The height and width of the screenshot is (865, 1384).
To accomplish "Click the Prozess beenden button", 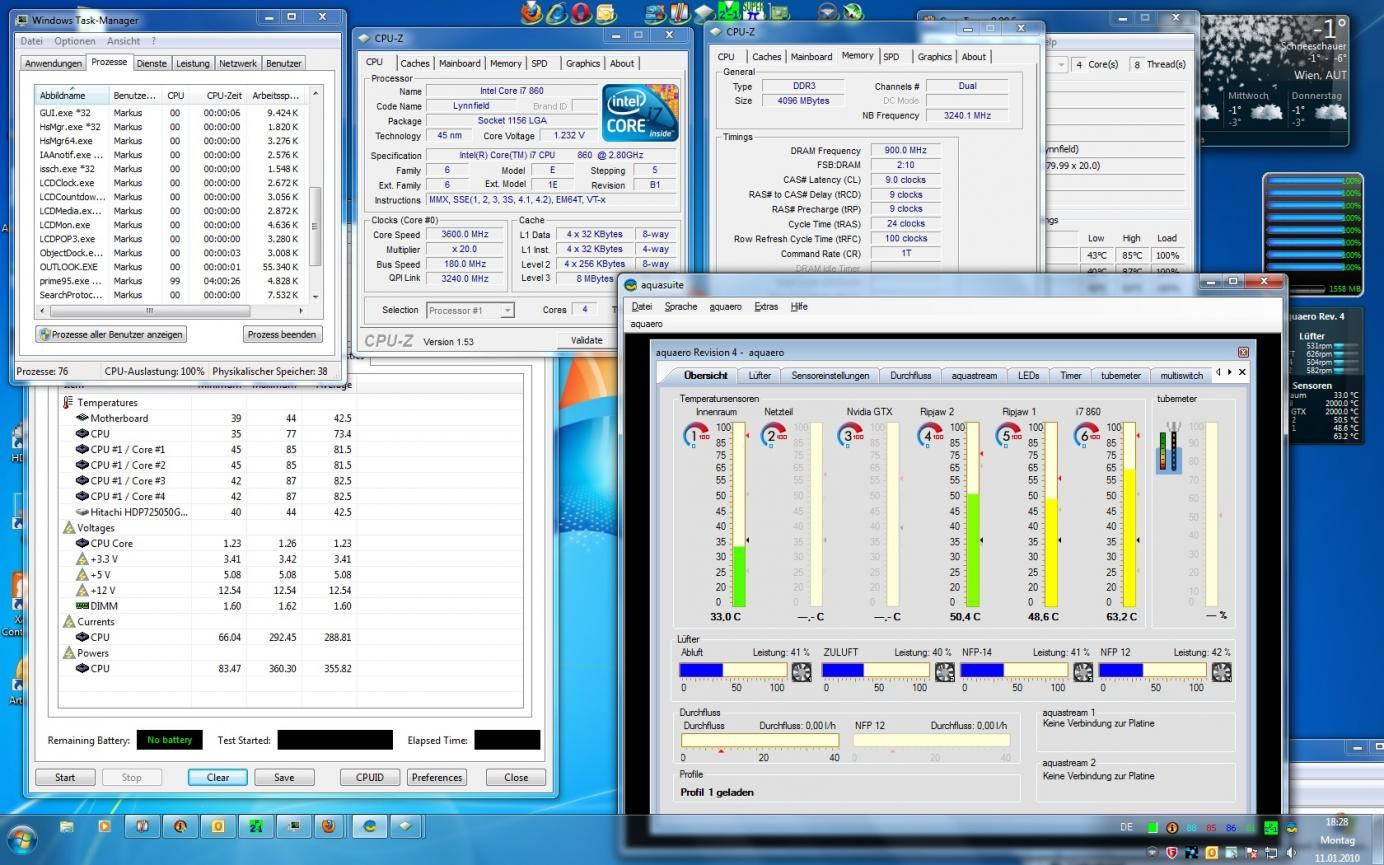I will [282, 334].
